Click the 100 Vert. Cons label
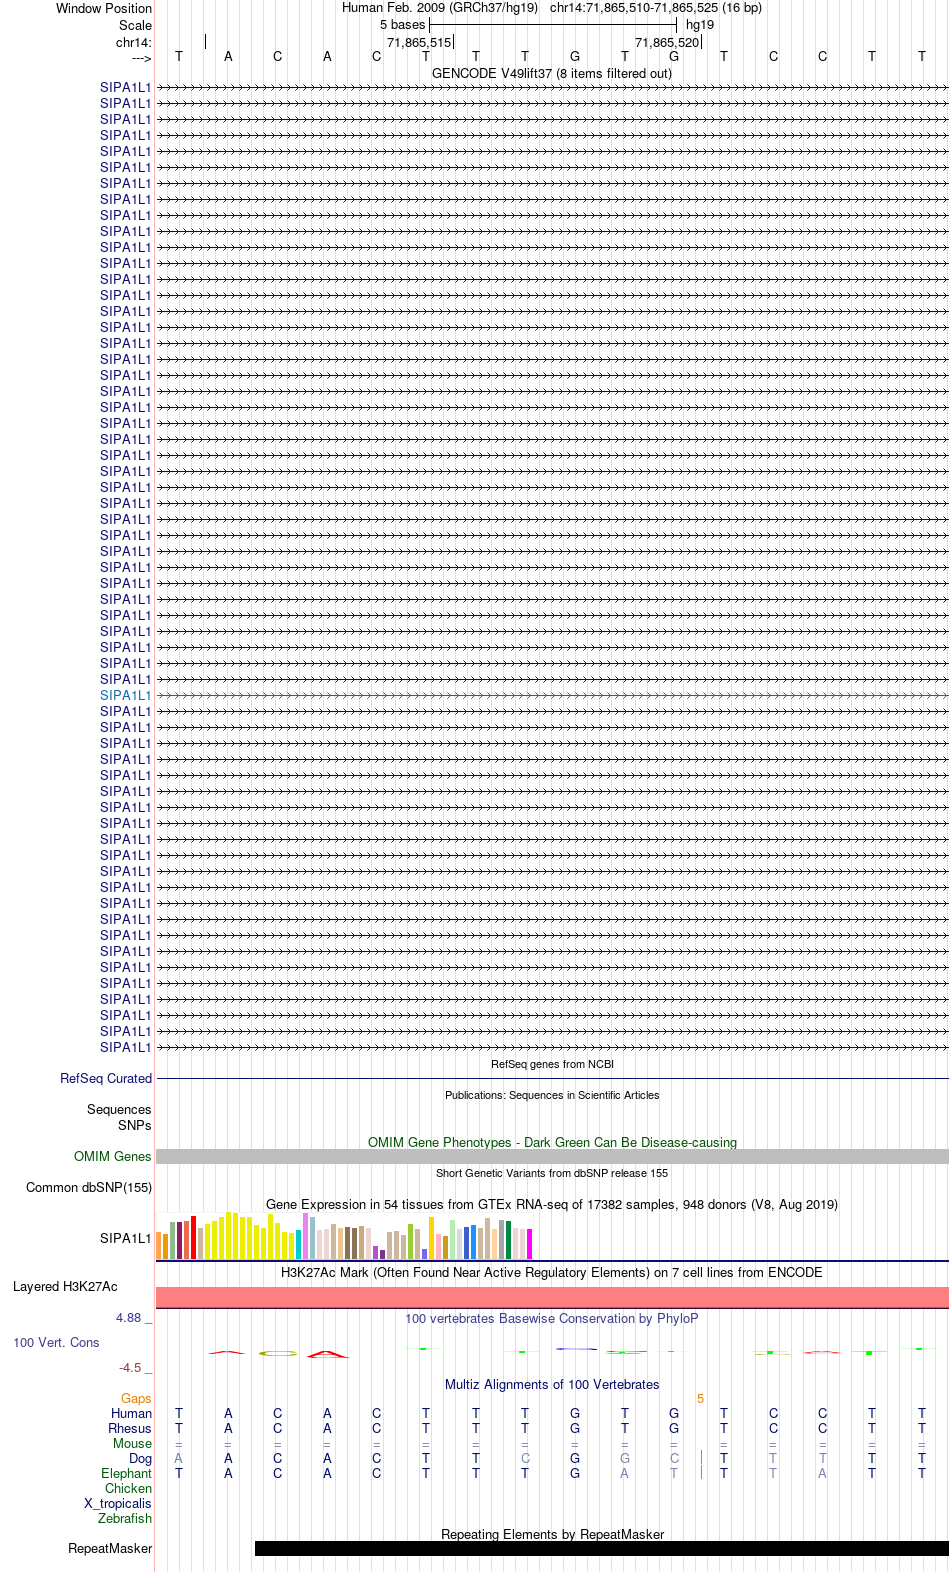The image size is (950, 1572). [x=56, y=1342]
